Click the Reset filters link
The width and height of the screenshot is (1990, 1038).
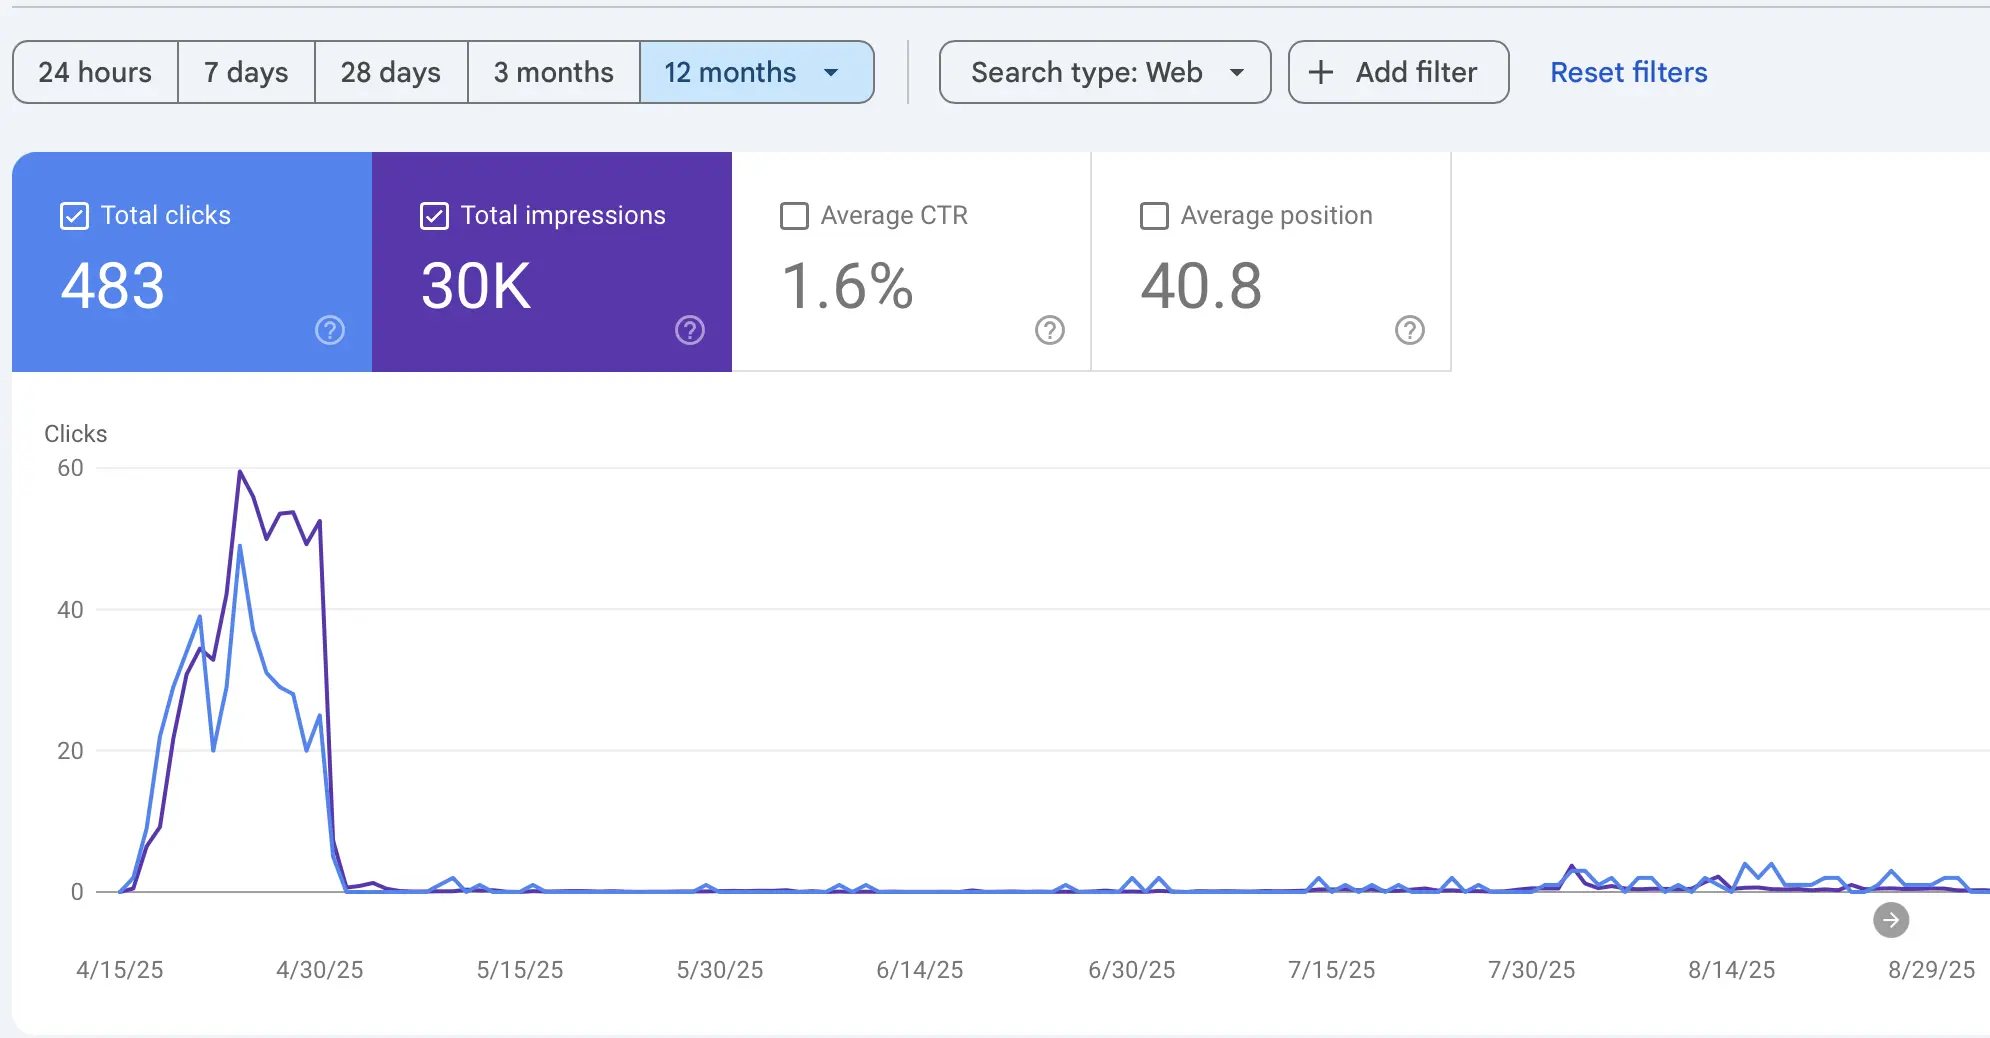pos(1628,72)
